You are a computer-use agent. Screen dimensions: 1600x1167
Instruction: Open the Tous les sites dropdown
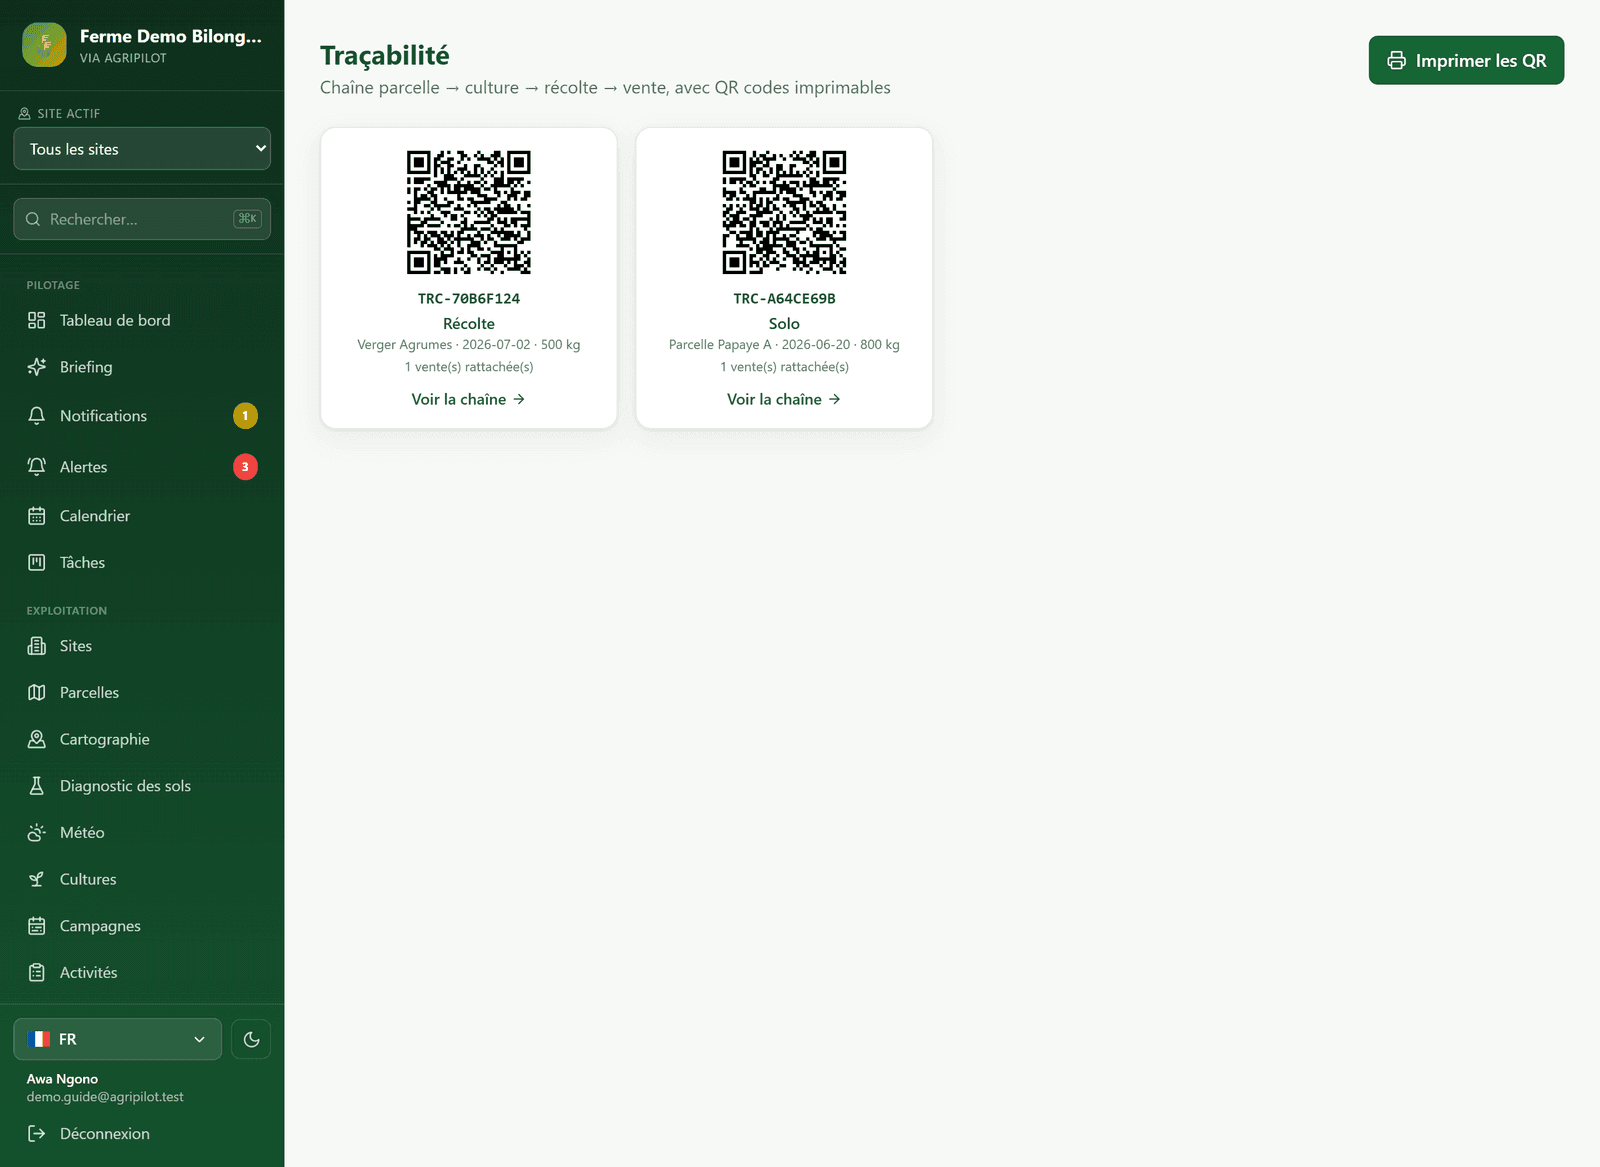tap(142, 149)
